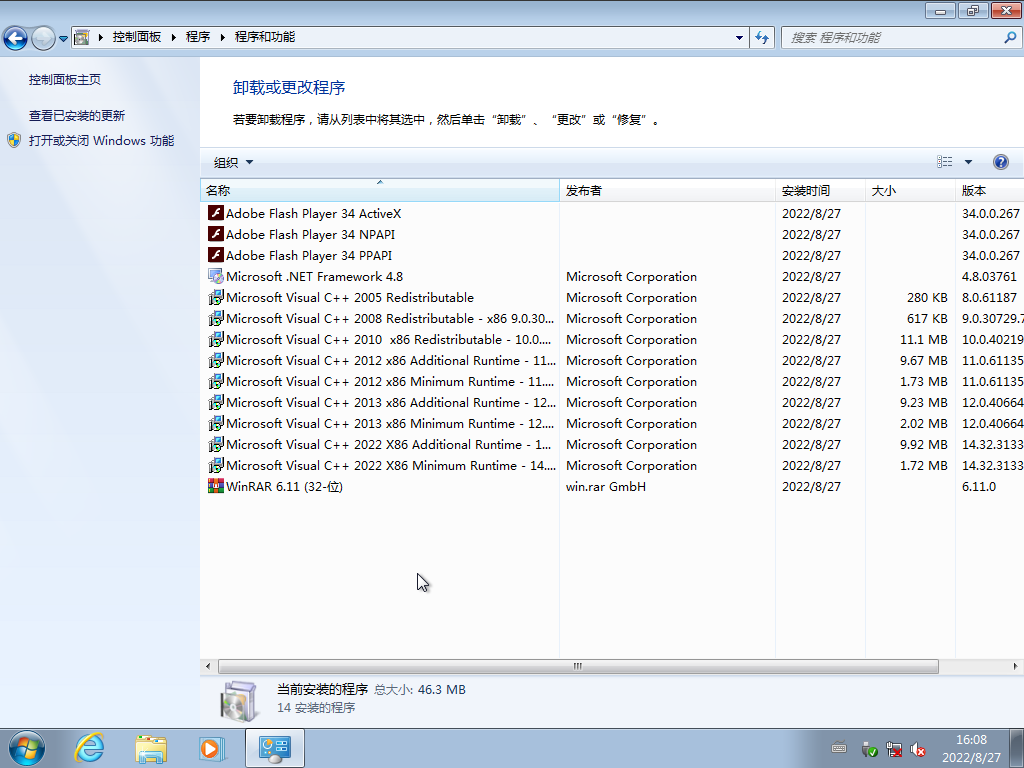Click the view mode icon in the toolbar
Image resolution: width=1024 pixels, height=768 pixels.
pyautogui.click(x=945, y=162)
